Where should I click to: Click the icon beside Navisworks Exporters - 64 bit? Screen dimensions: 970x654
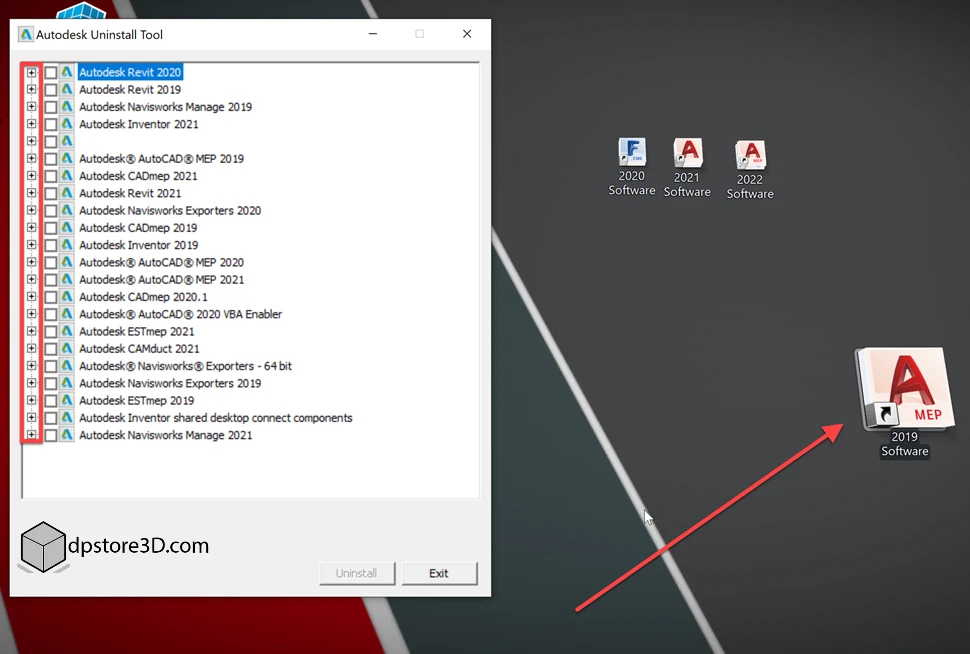click(67, 366)
